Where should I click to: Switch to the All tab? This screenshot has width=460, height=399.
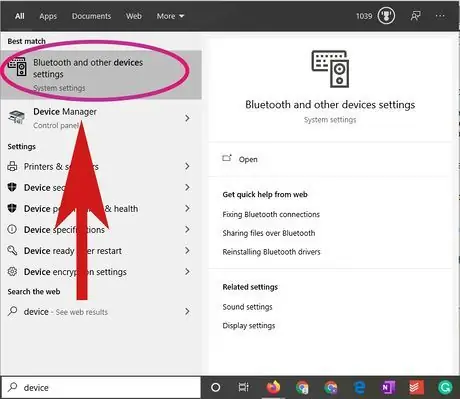(x=20, y=16)
